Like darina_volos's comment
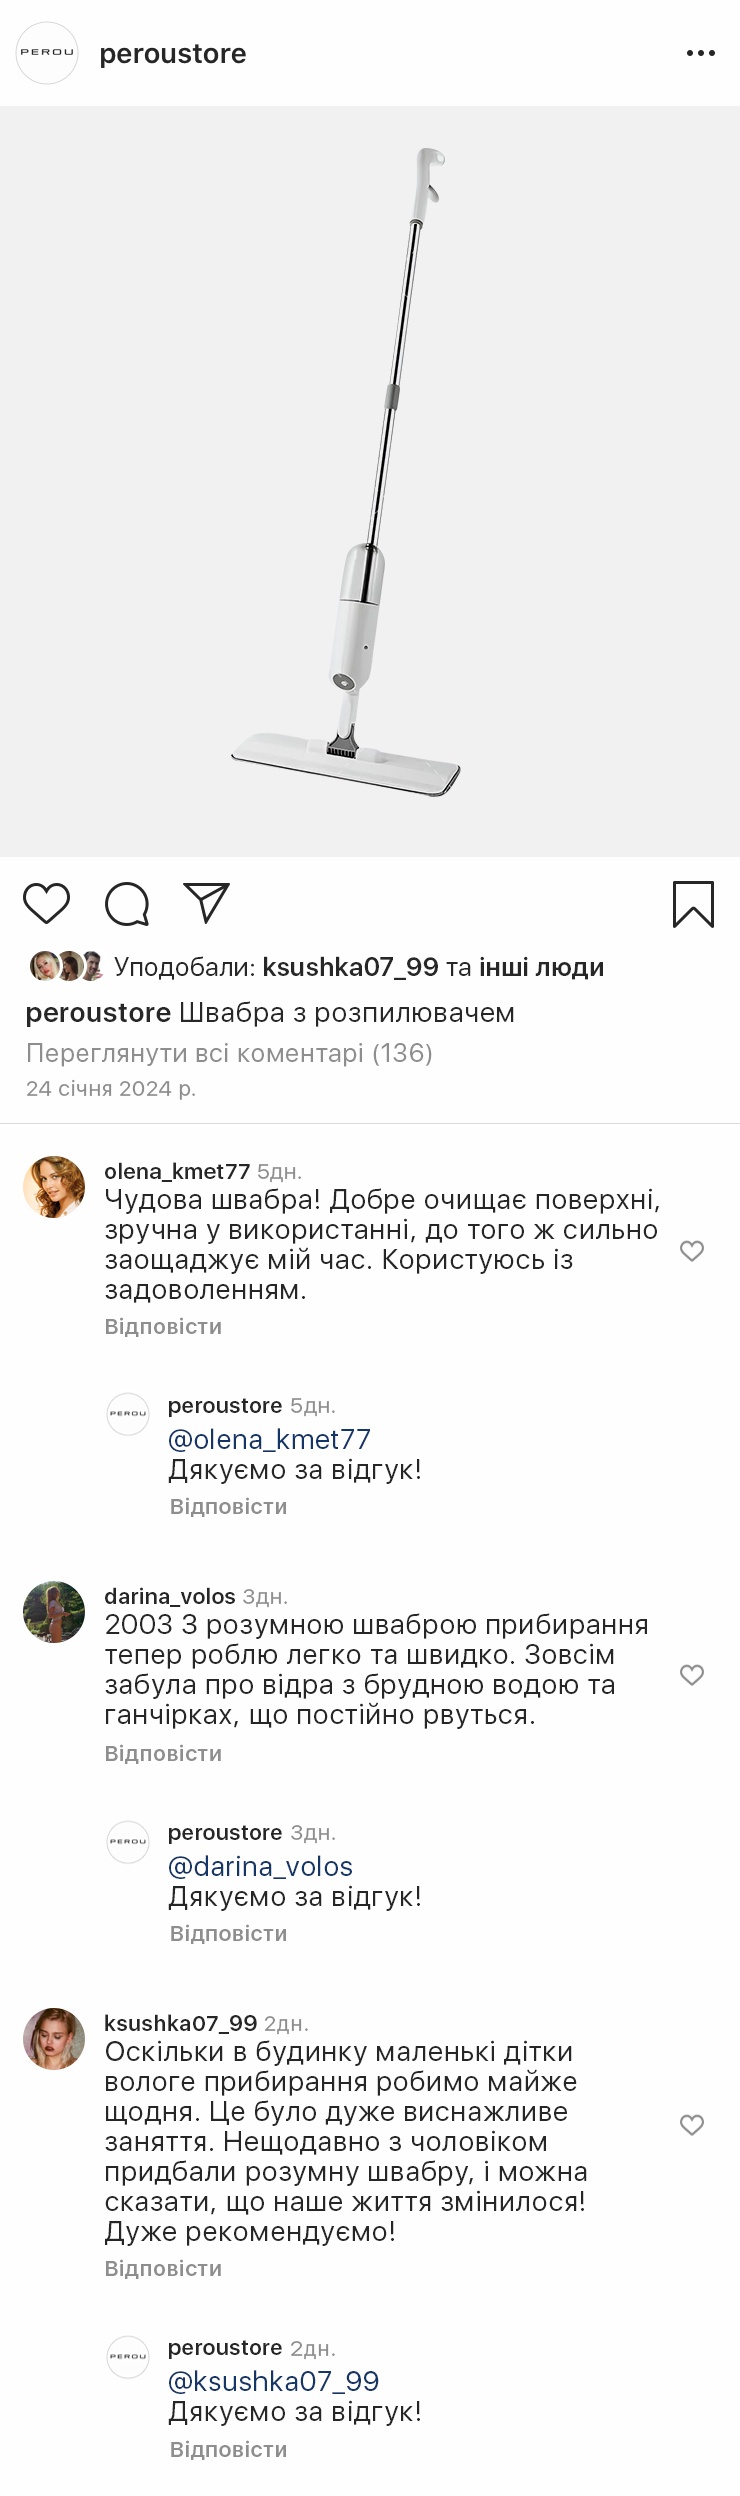Viewport: 740px width, 2496px height. 691,1675
